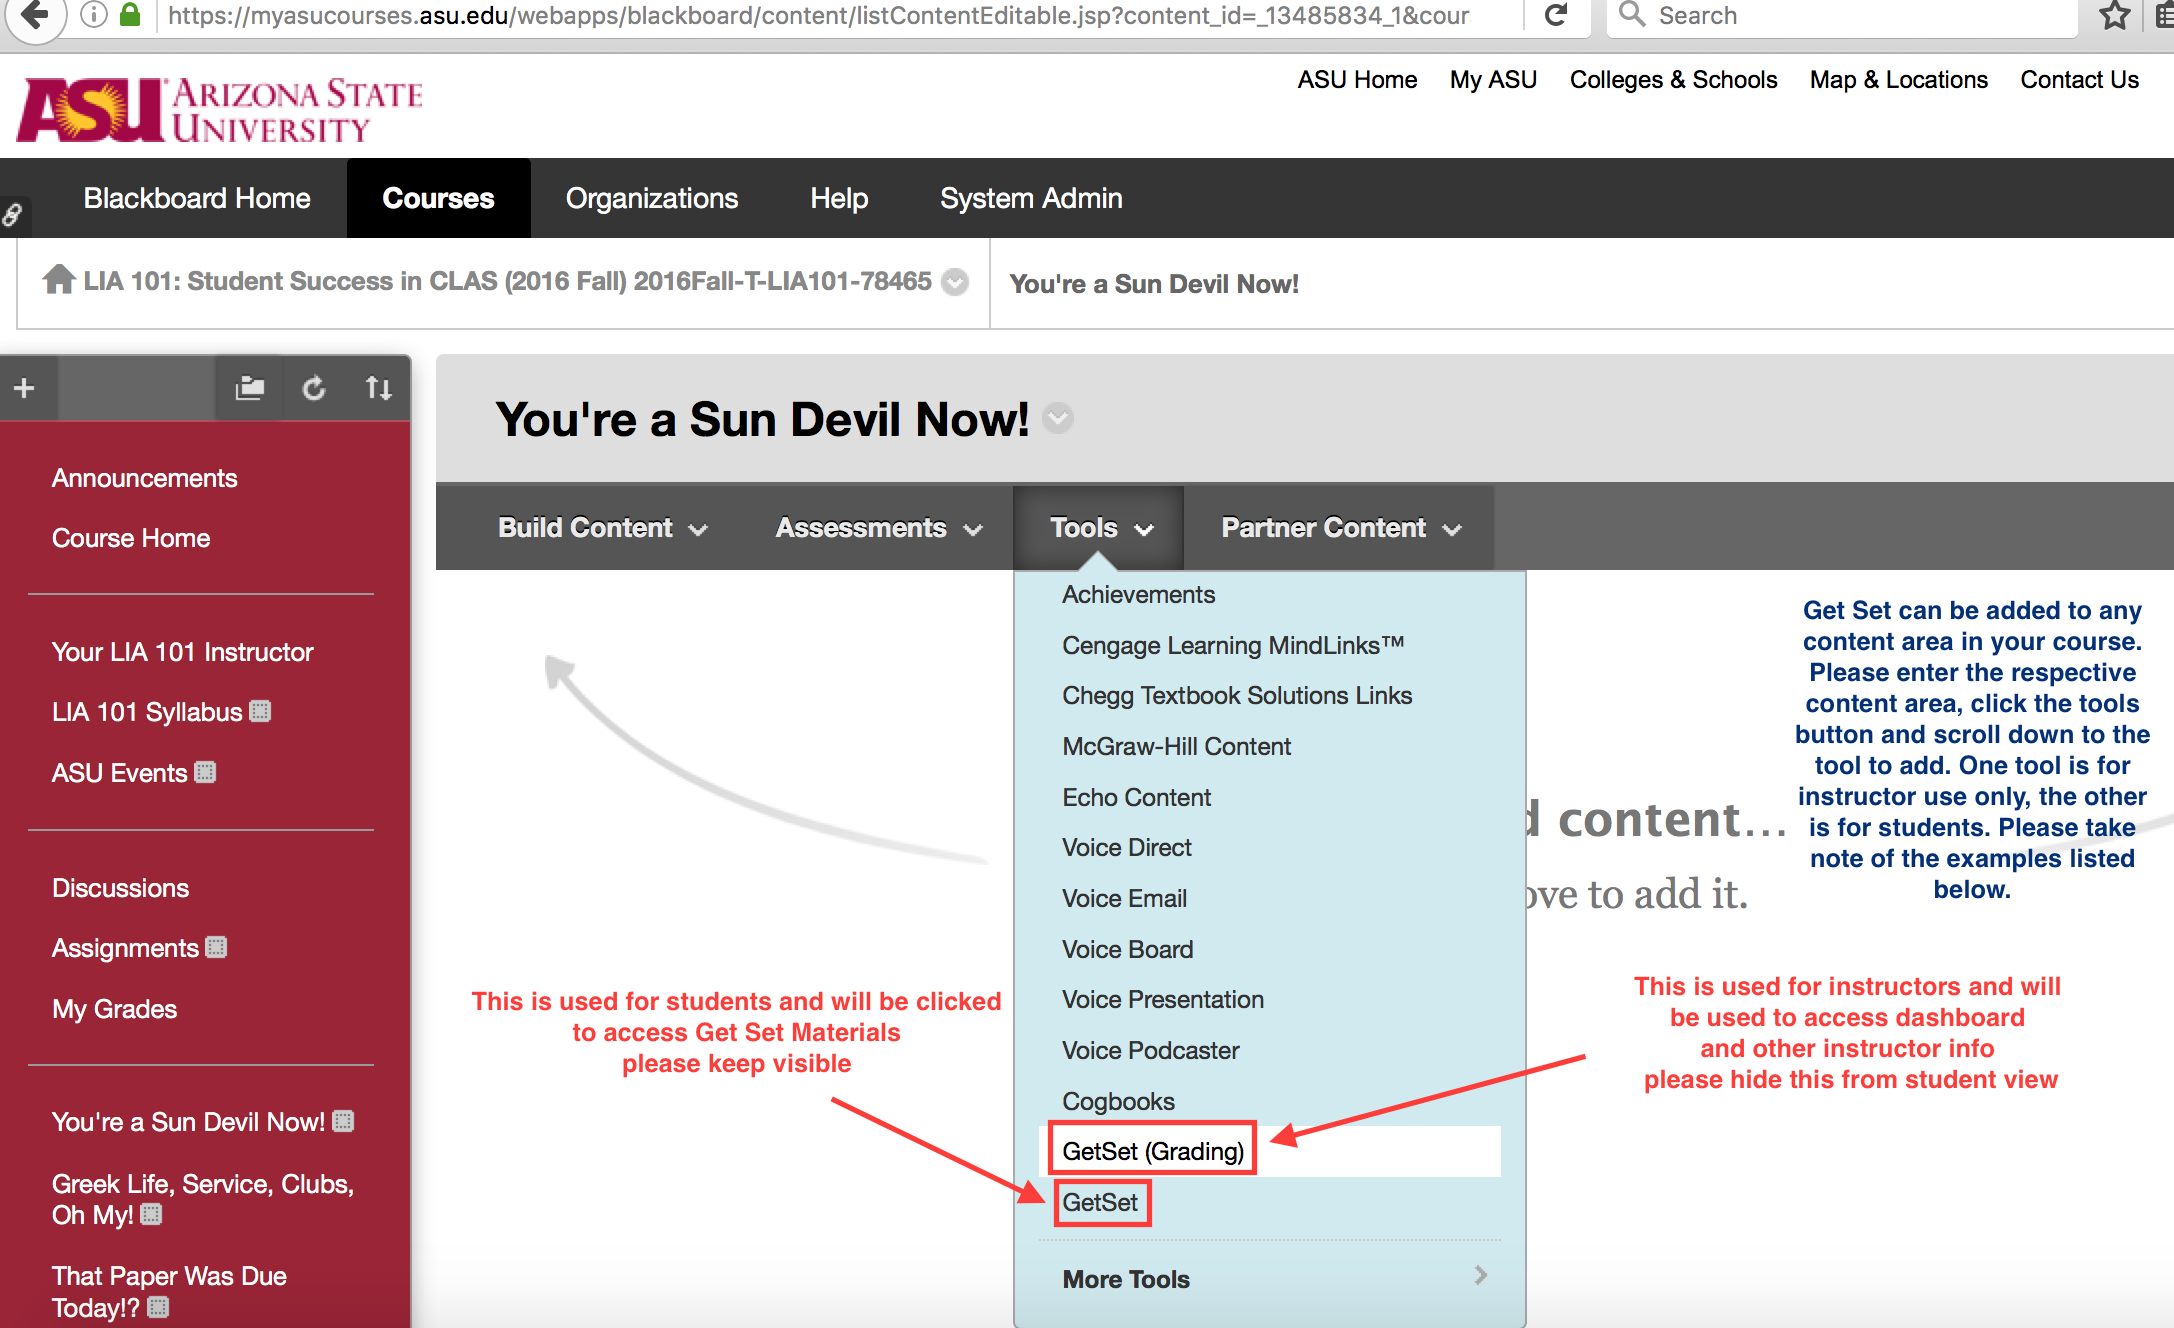The height and width of the screenshot is (1328, 2174).
Task: Click the icon beside That Paper Was Due Today!?
Action: click(158, 1306)
